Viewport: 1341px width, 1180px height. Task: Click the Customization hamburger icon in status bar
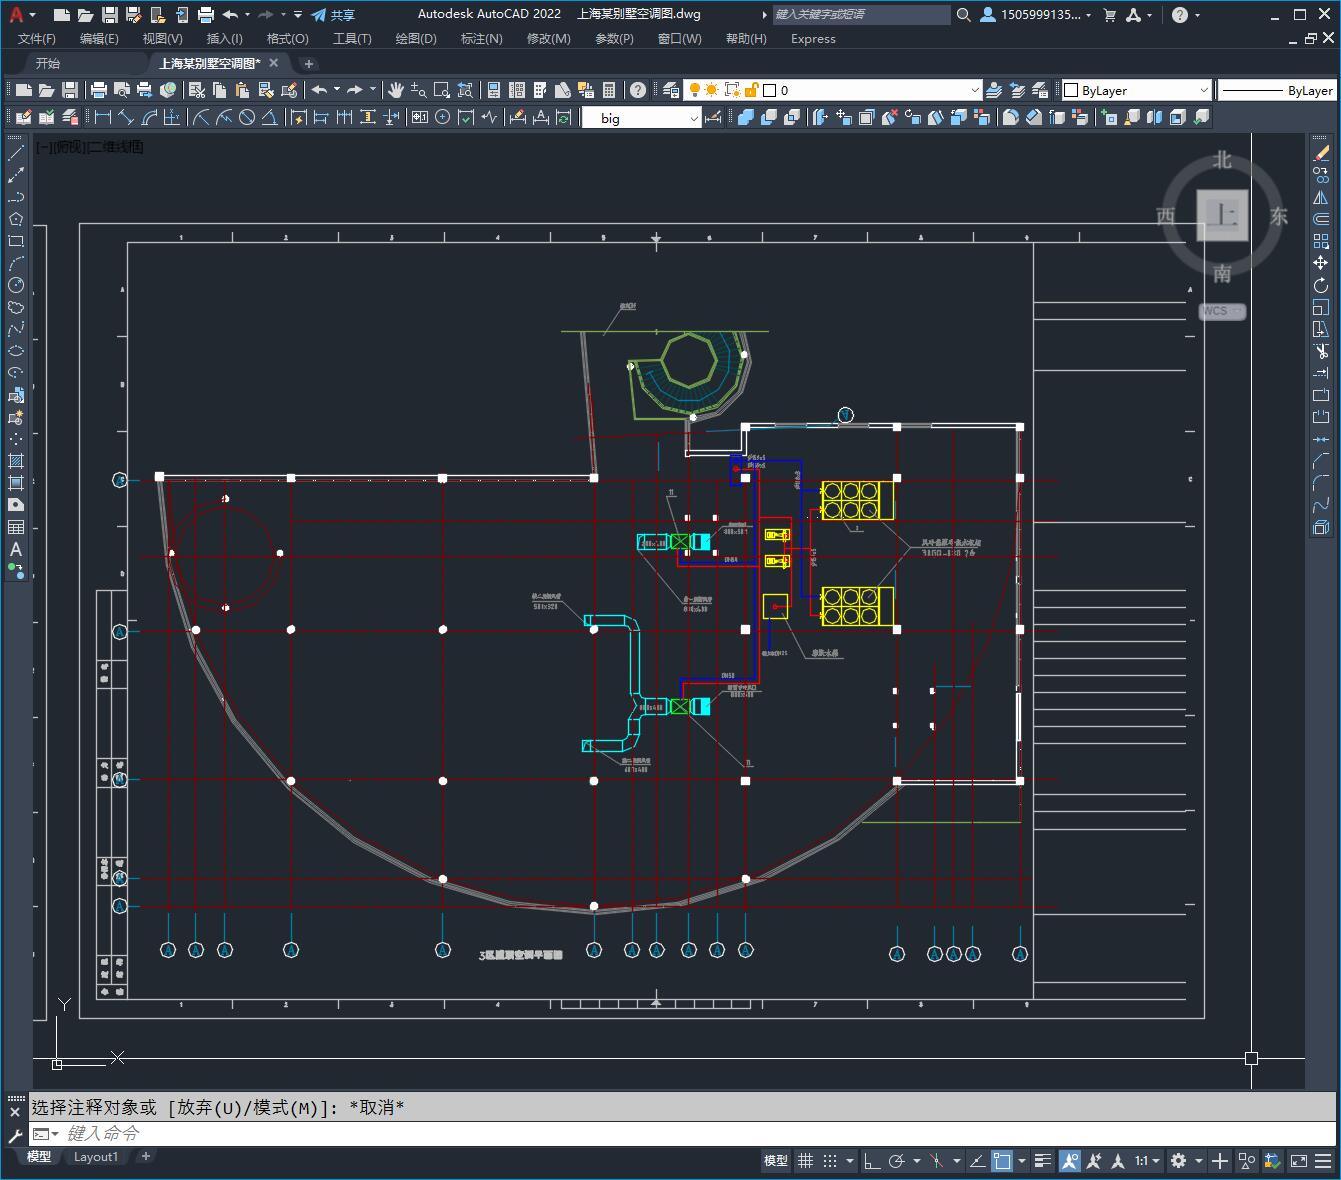pyautogui.click(x=1325, y=1161)
